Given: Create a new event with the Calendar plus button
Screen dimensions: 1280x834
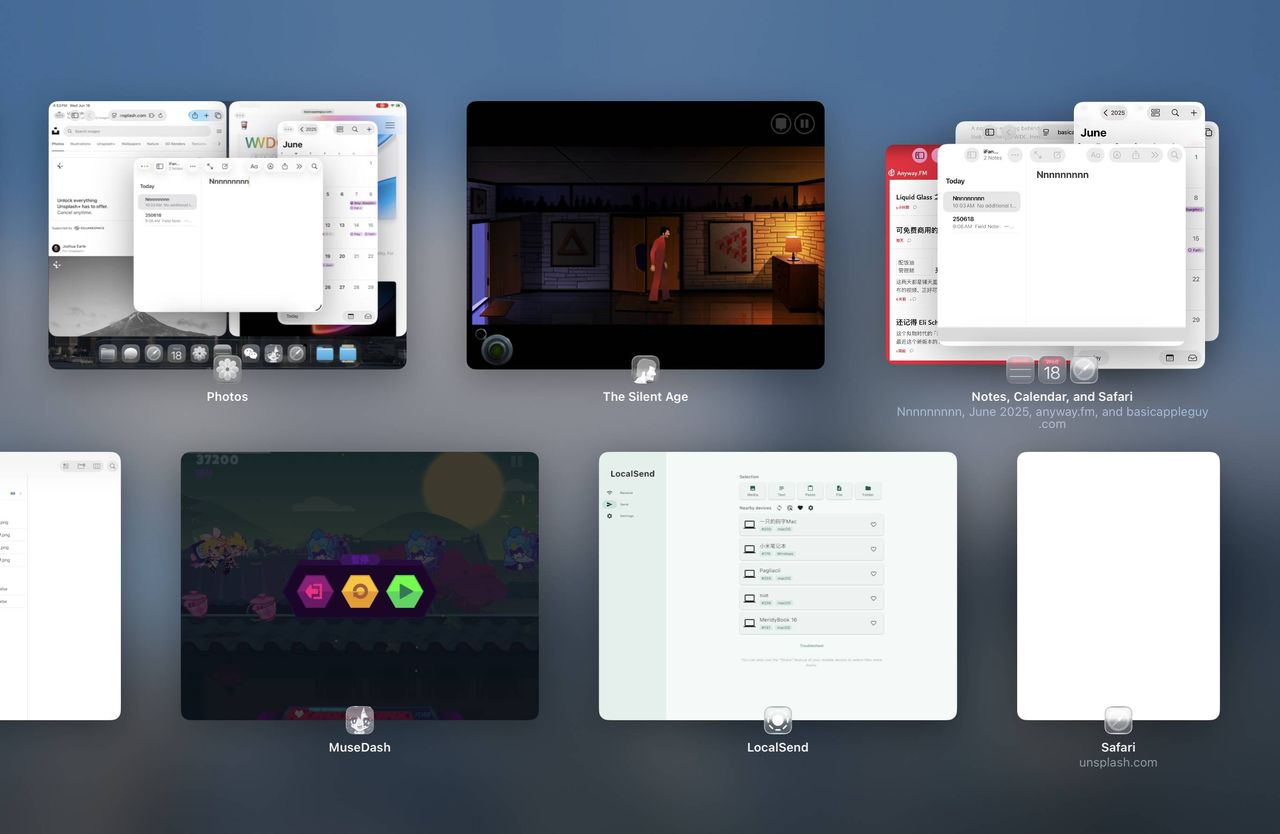Looking at the screenshot, I should (1193, 113).
